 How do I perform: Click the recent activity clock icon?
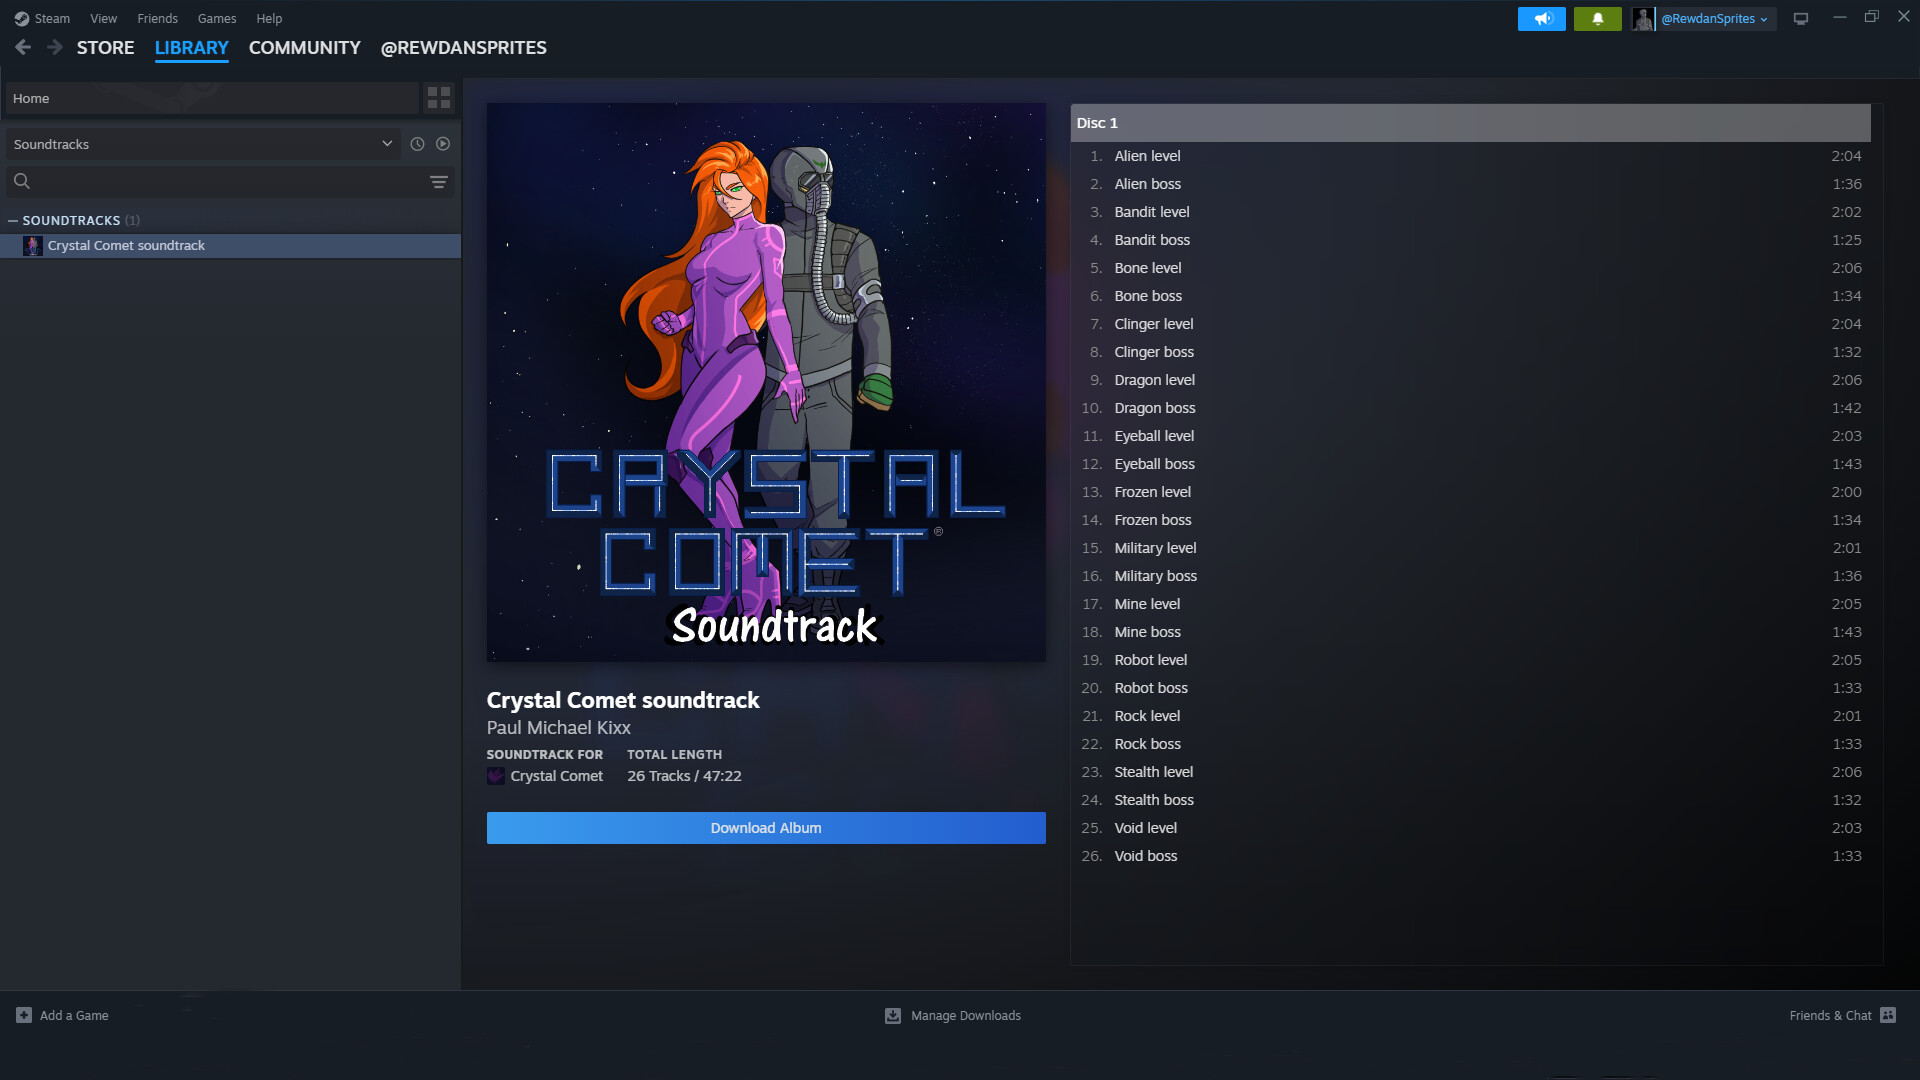417,144
